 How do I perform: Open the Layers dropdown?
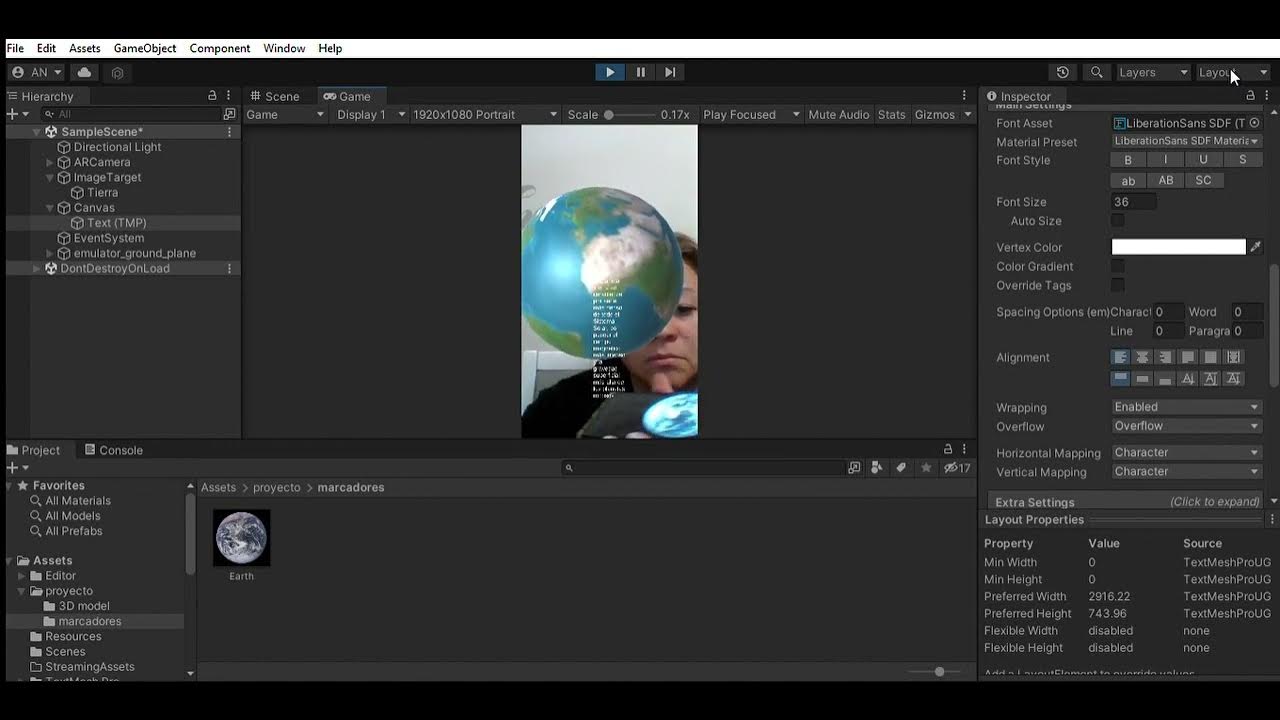tap(1153, 72)
